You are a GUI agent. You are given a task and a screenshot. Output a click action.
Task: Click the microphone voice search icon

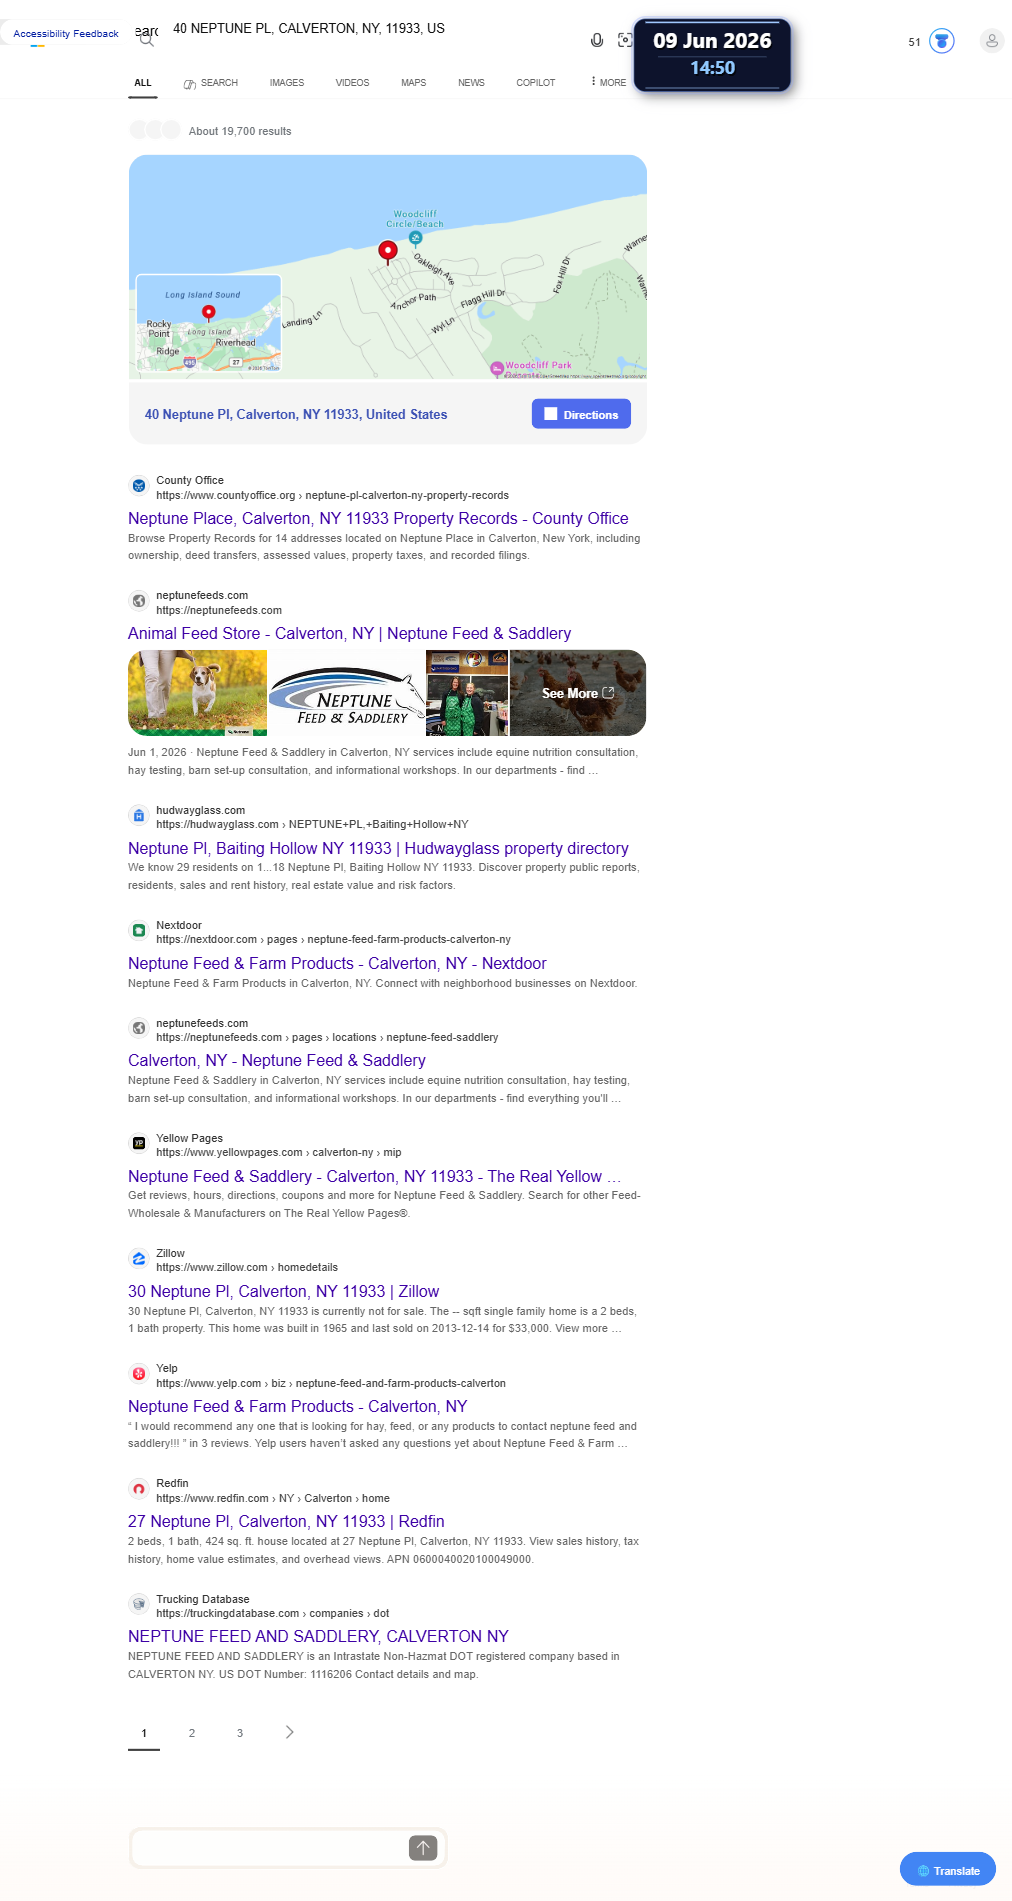[597, 40]
